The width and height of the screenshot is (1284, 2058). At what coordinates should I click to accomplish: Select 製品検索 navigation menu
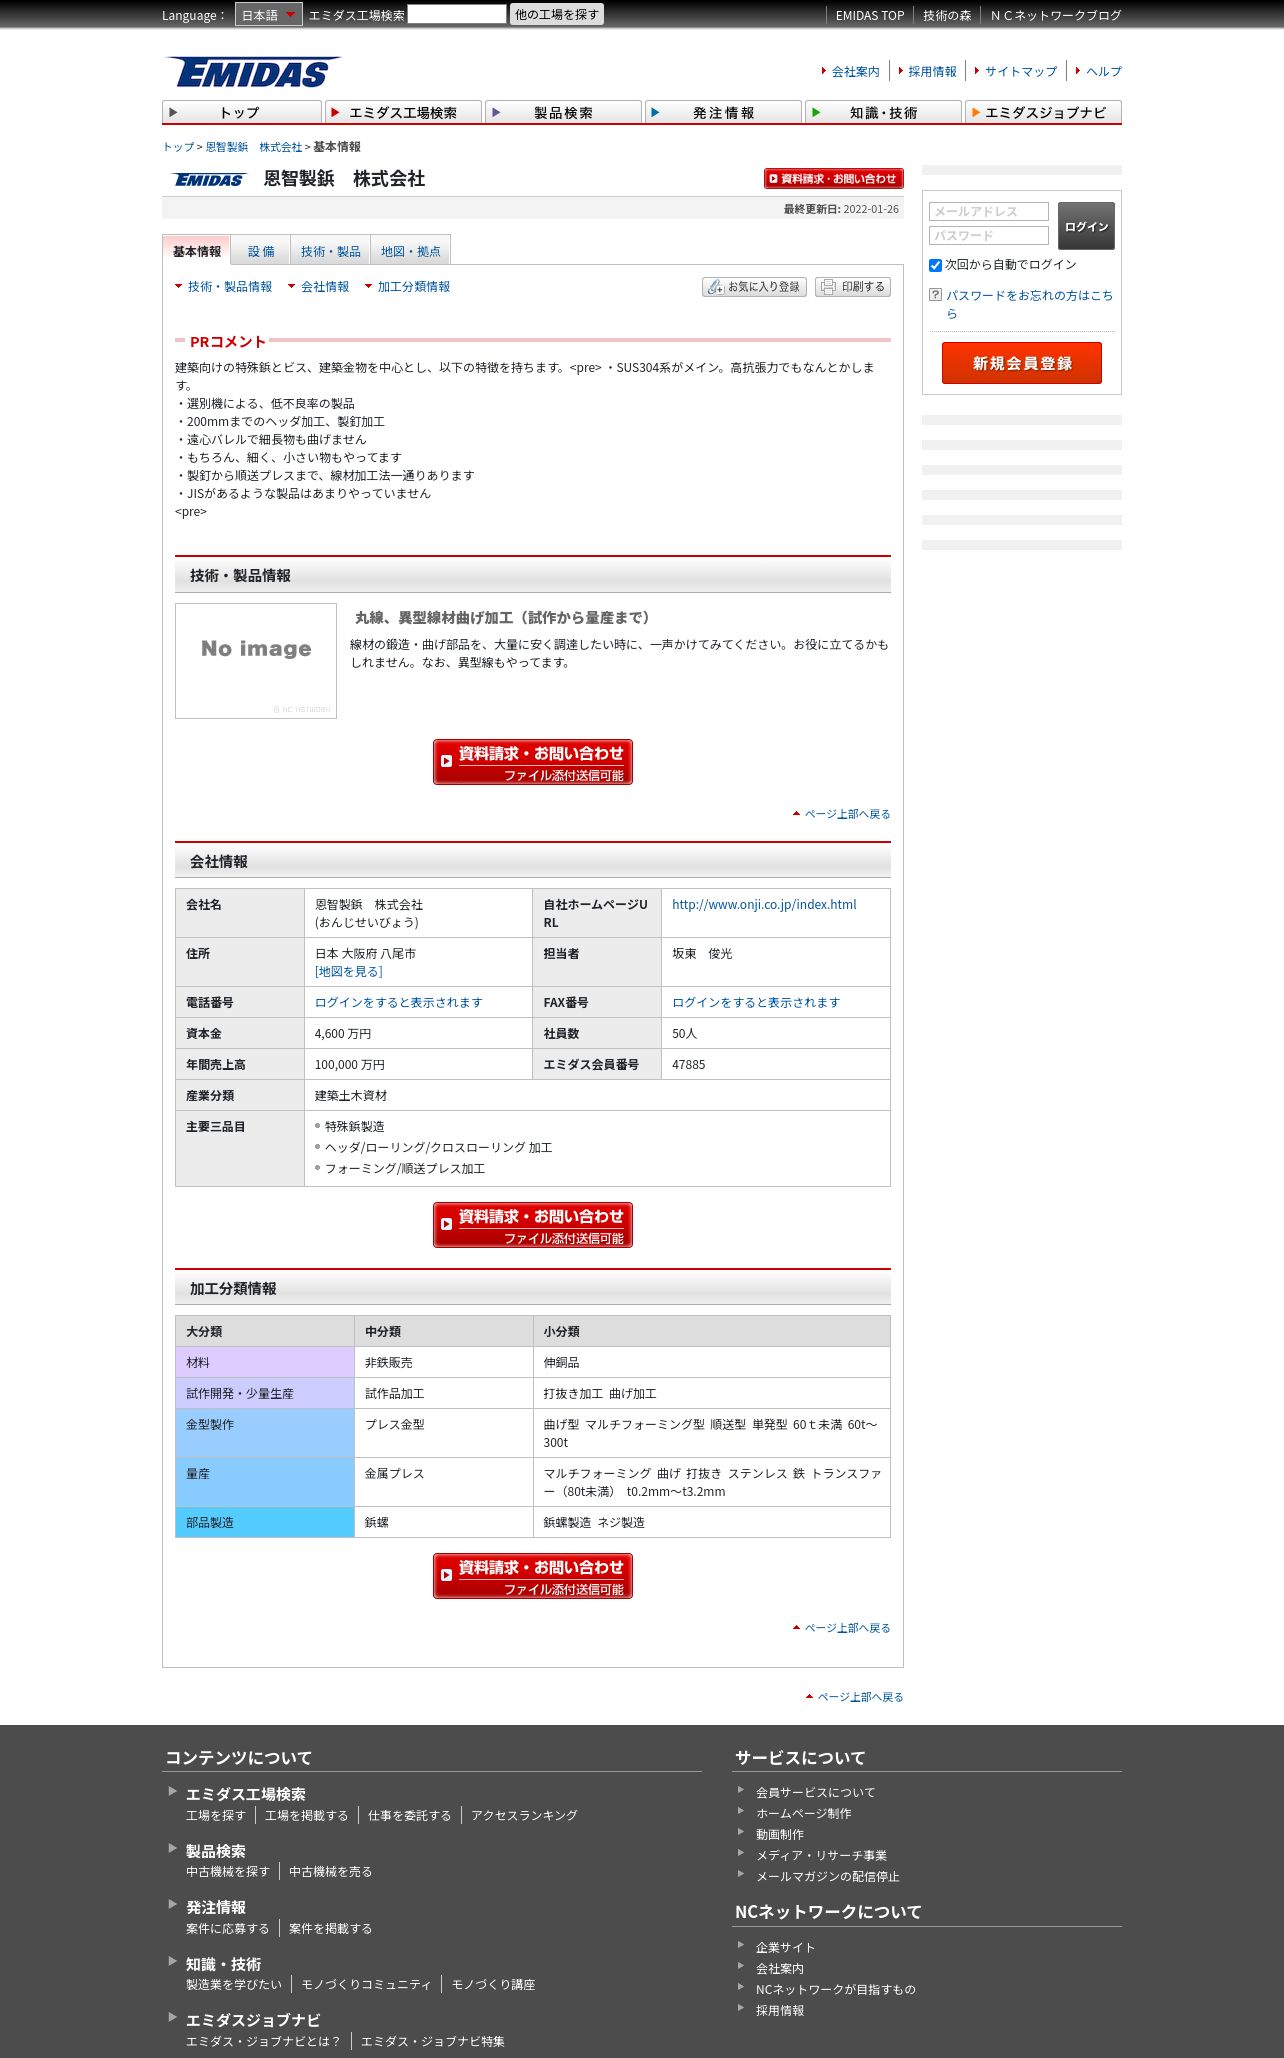click(x=563, y=112)
